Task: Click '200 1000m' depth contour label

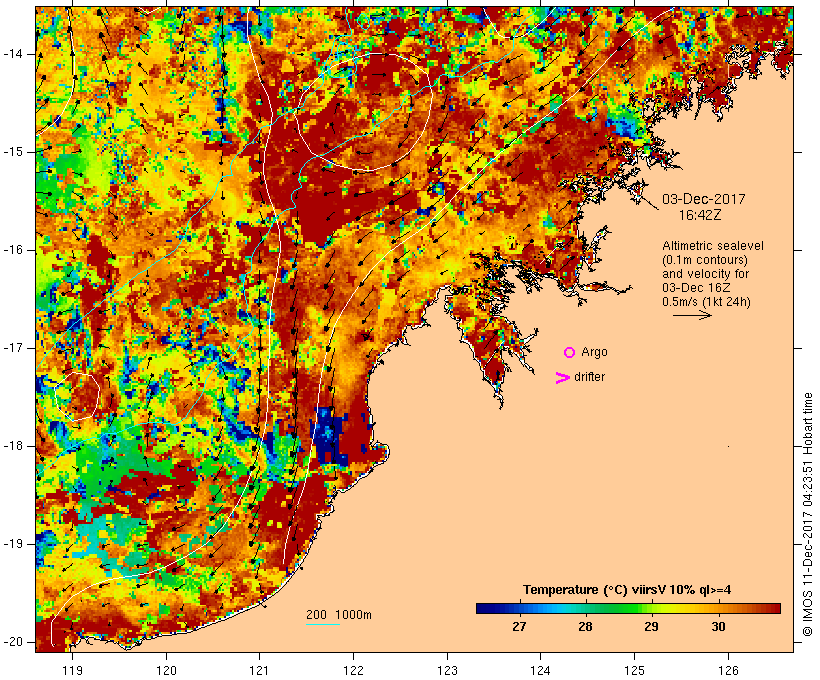Action: point(339,615)
